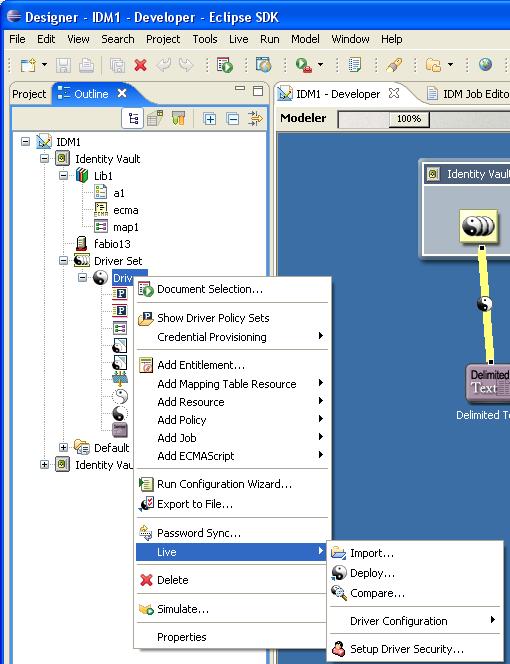Click the flashlight search toolbar icon
The width and height of the screenshot is (510, 664).
point(394,65)
